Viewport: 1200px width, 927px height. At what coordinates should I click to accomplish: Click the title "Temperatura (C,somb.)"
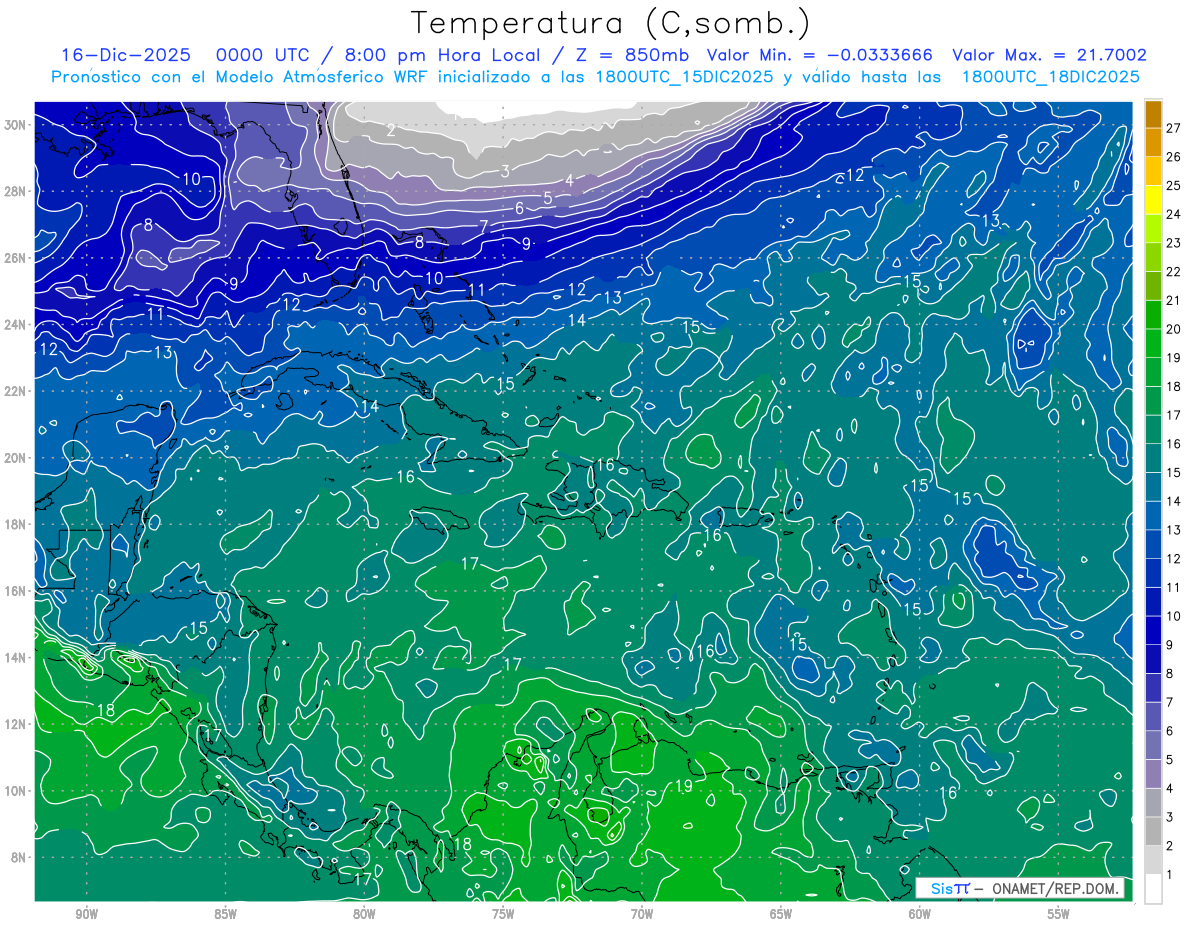tap(611, 24)
